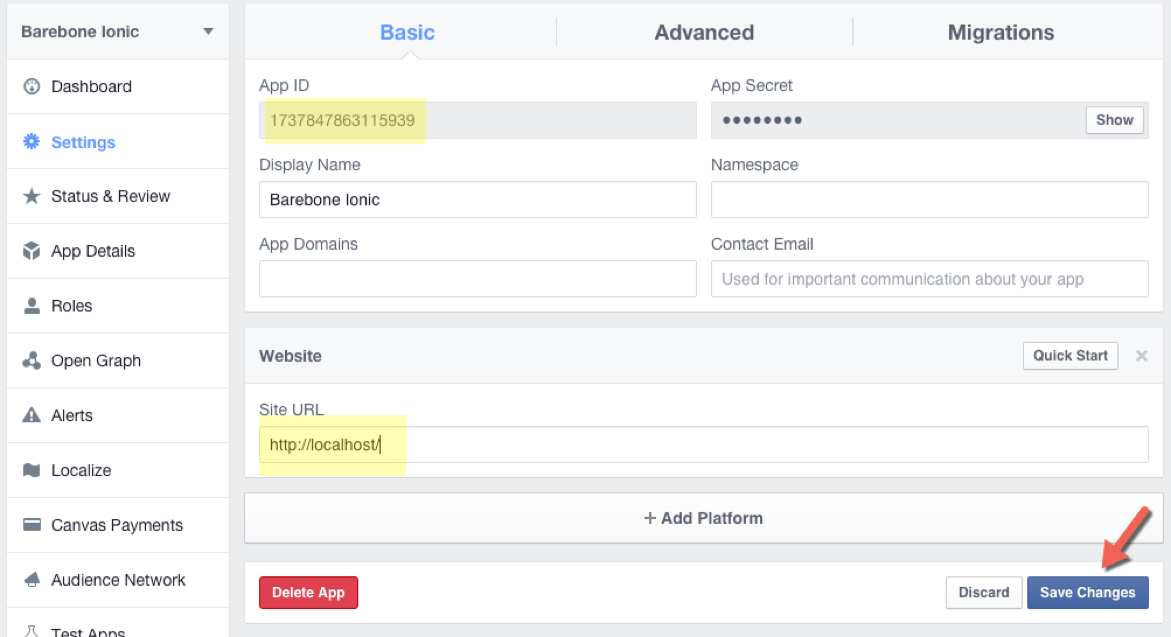The image size is (1171, 637).
Task: Select Settings in the sidebar
Action: point(118,141)
